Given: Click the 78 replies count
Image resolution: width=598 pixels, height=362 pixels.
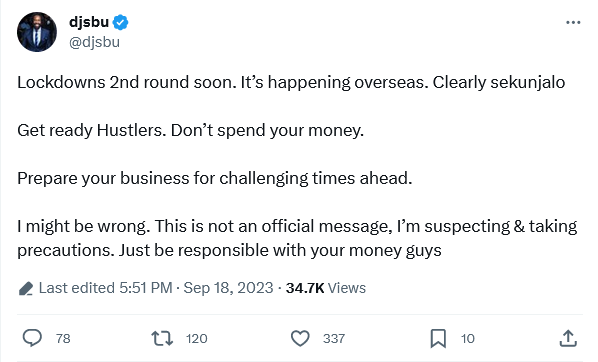Looking at the screenshot, I should 63,339.
